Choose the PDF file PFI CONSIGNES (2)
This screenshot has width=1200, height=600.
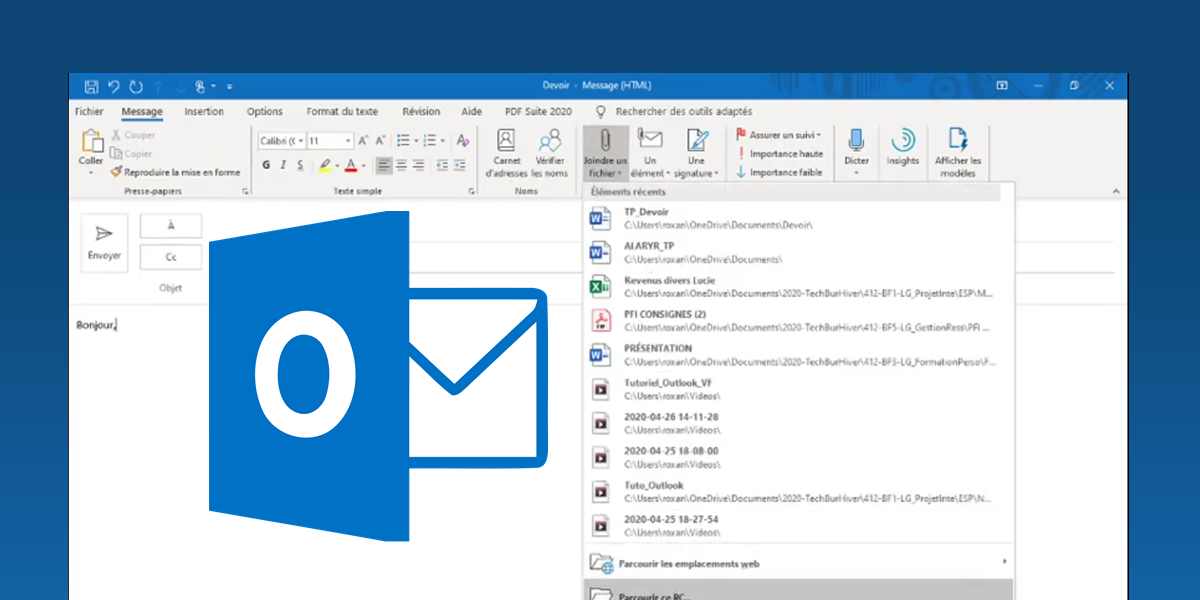[798, 321]
